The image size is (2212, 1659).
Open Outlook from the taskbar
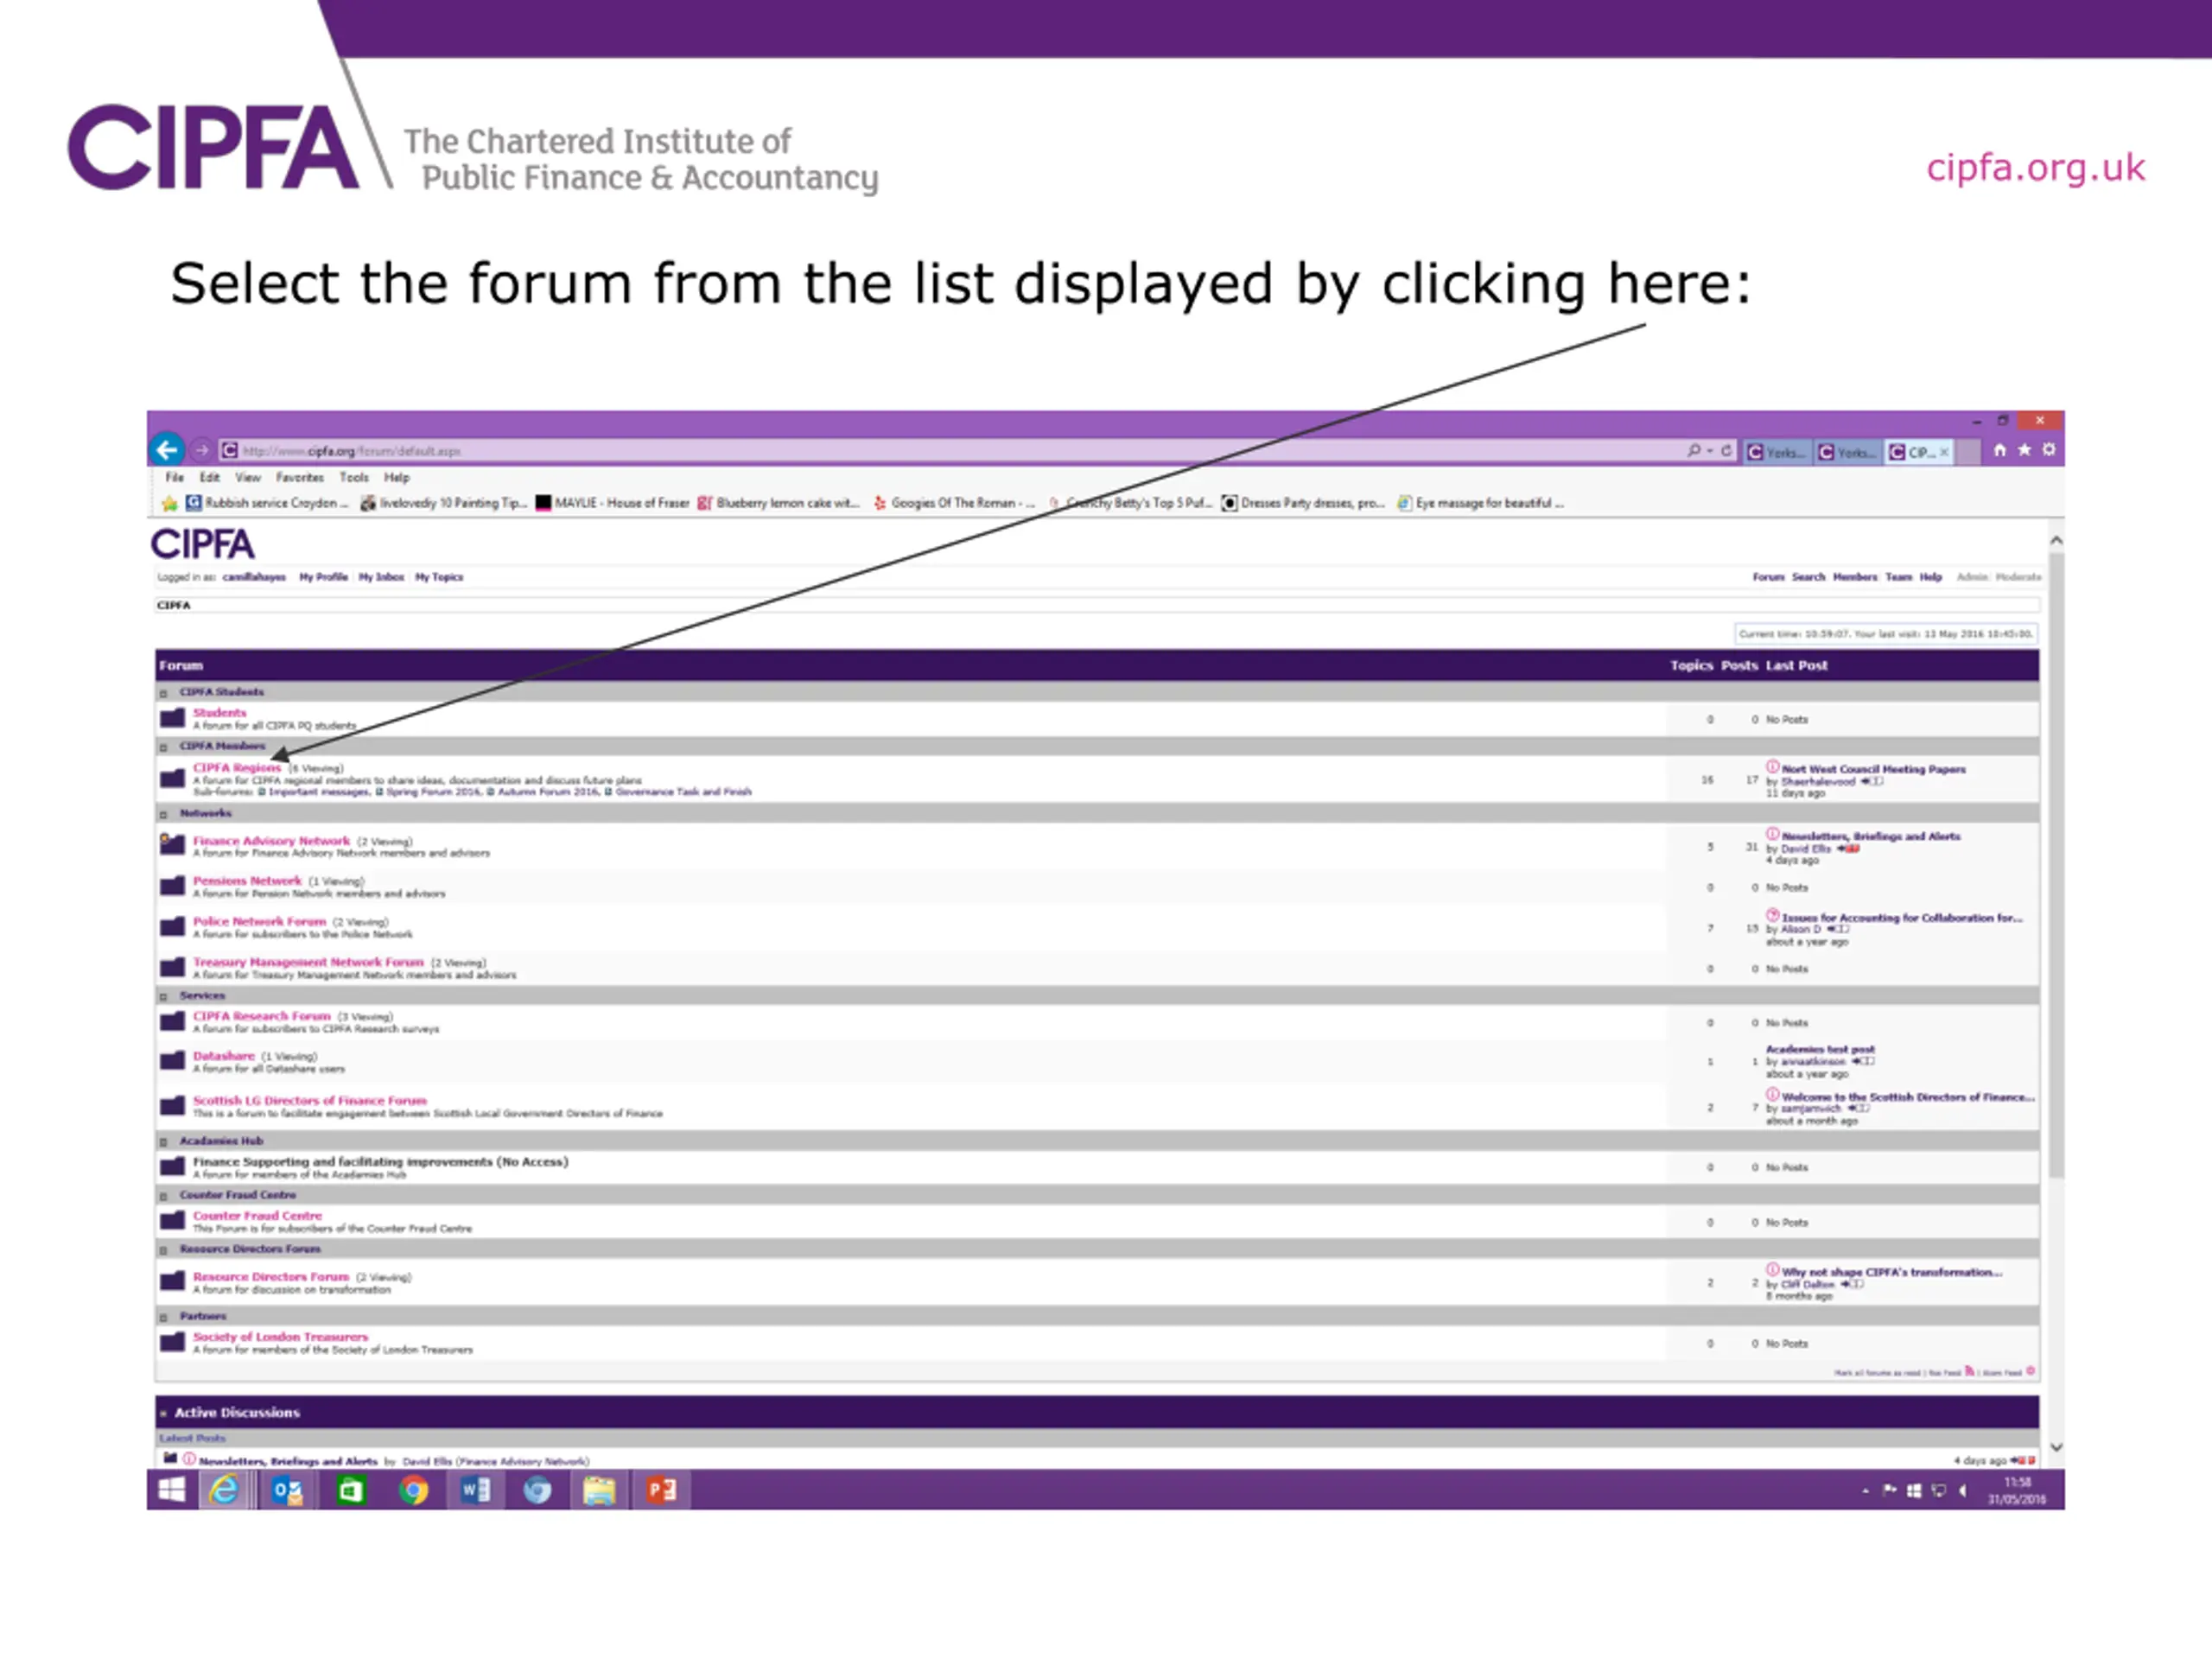pos(287,1490)
